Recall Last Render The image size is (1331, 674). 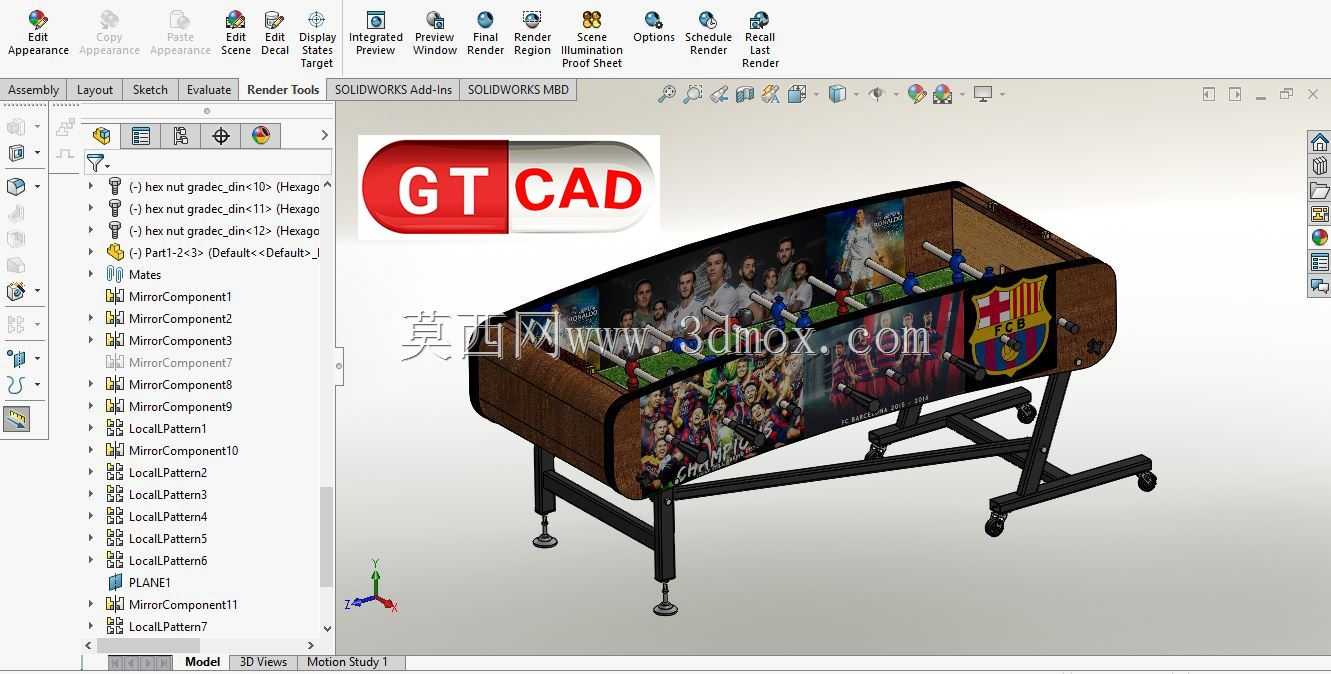760,39
